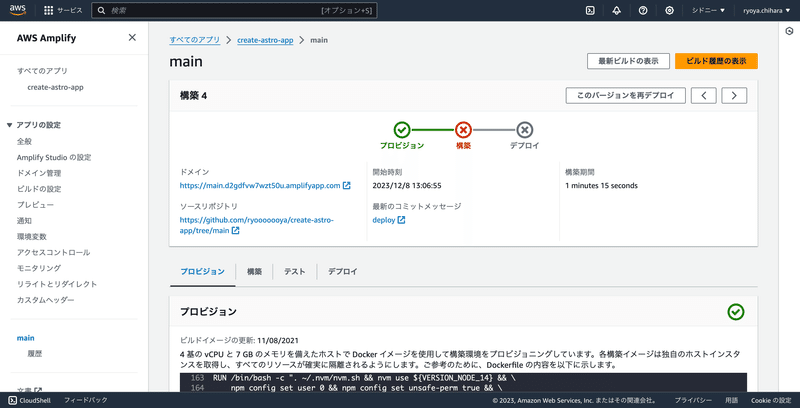Open Amplify Studio の設定 in sidebar
Image resolution: width=800 pixels, height=408 pixels.
[54, 158]
